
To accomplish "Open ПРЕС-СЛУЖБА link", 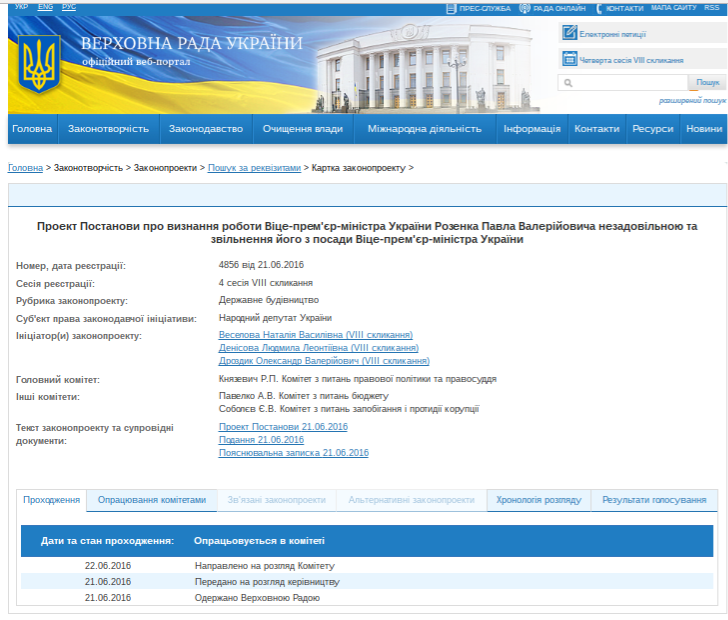I will [484, 8].
